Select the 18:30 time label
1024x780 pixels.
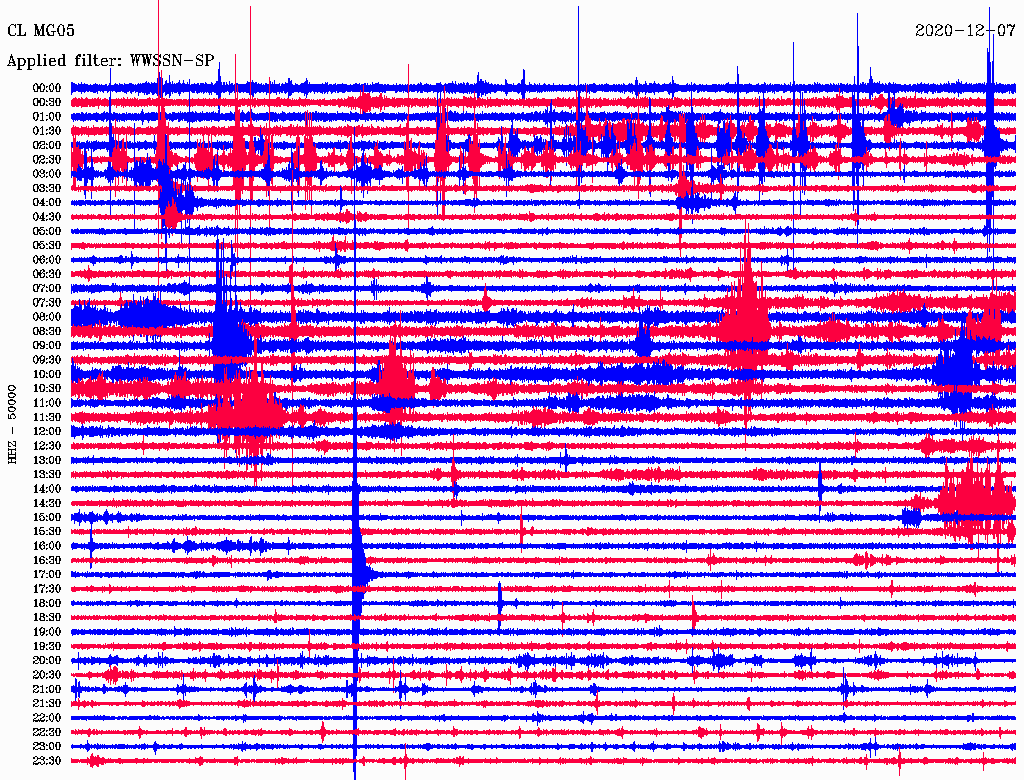click(x=46, y=617)
